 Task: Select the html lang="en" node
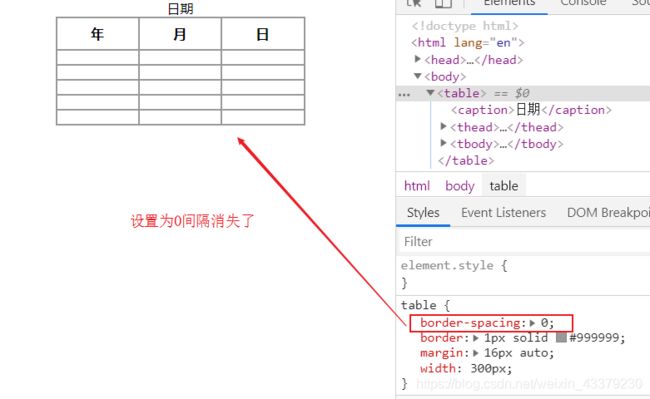pyautogui.click(x=468, y=43)
